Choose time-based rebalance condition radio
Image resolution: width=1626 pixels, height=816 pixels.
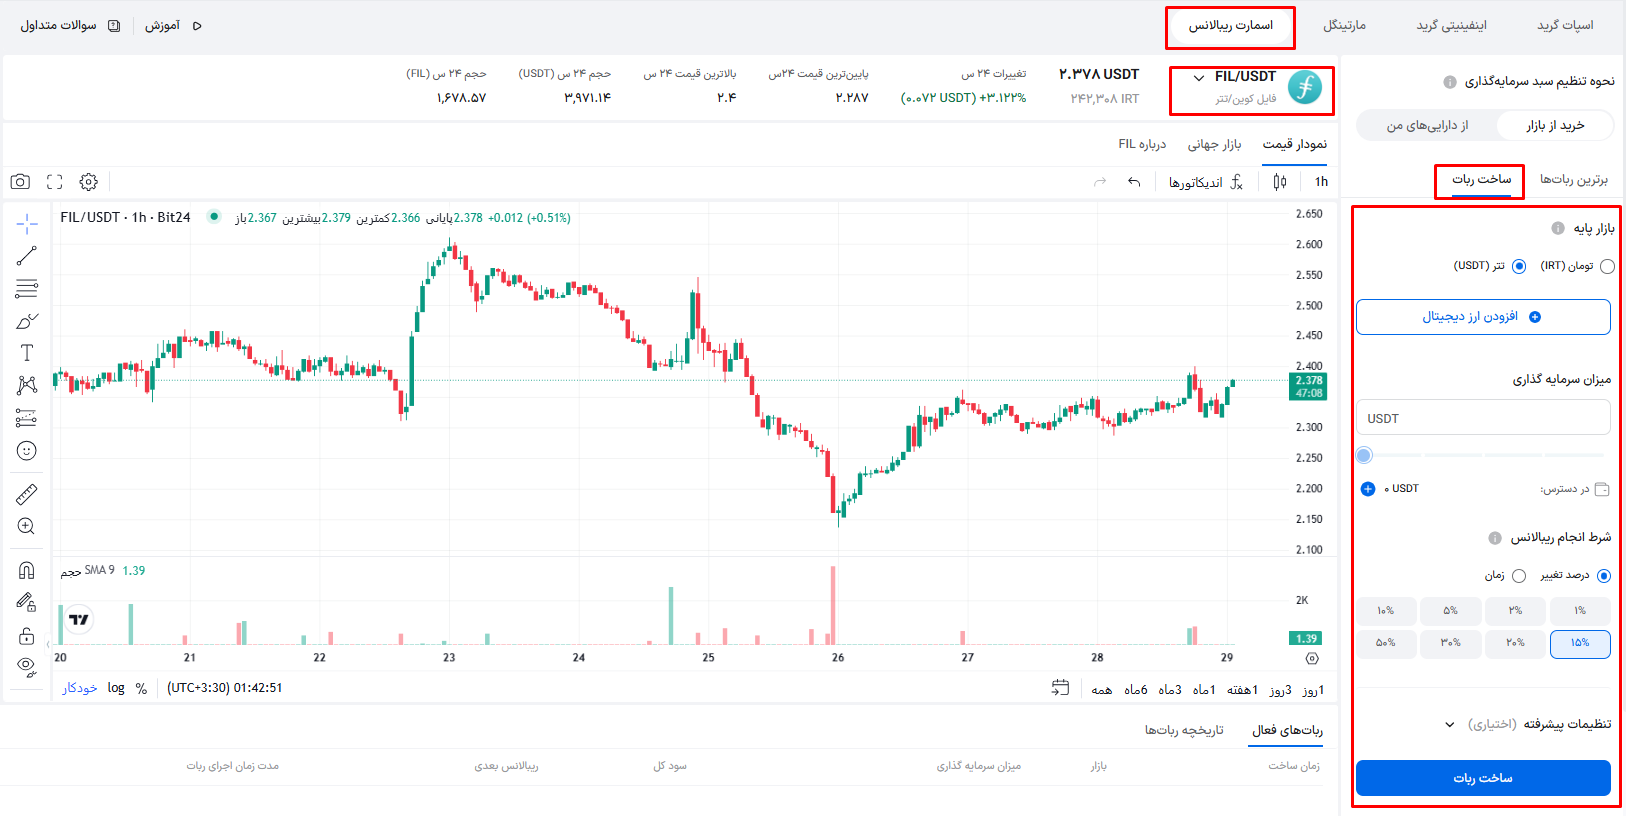pos(1519,576)
